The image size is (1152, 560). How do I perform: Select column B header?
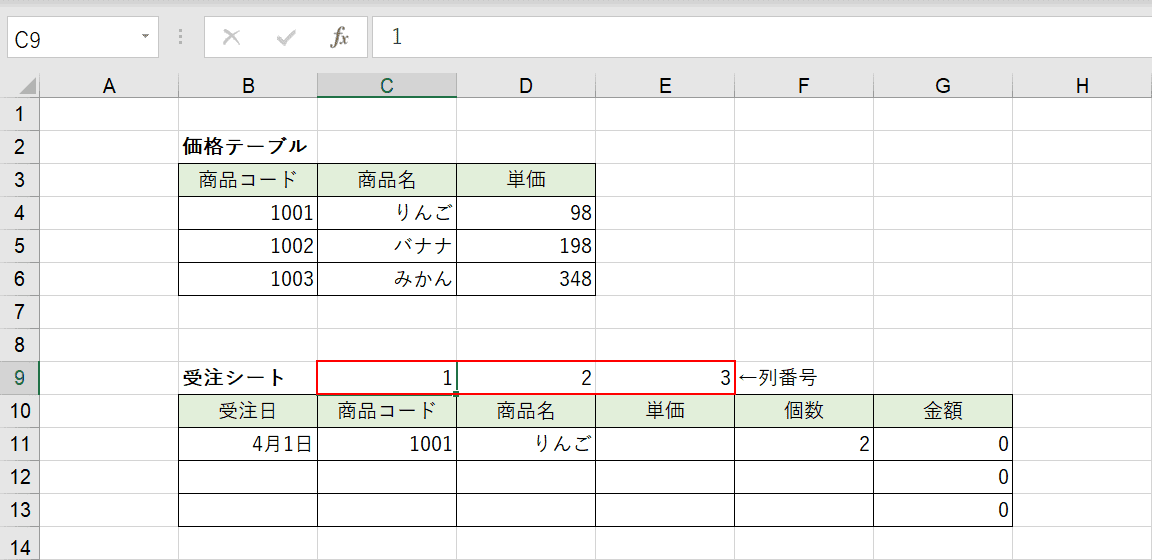248,87
